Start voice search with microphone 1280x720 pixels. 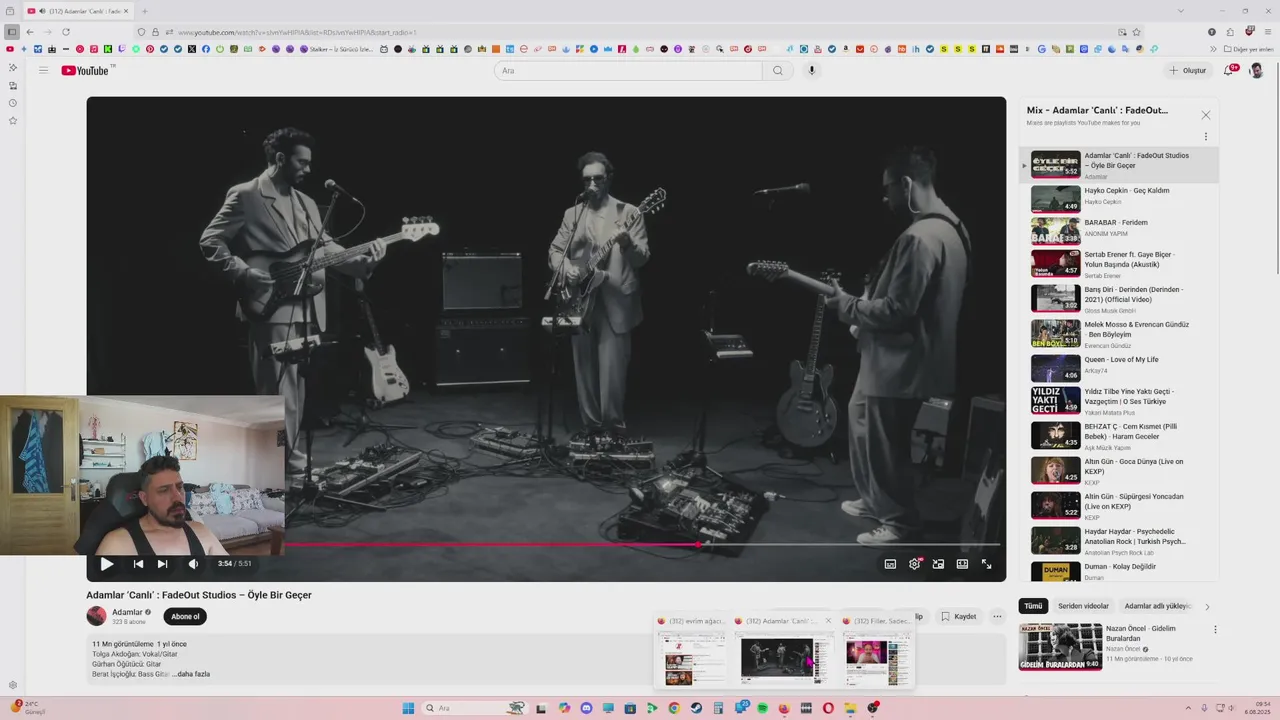pyautogui.click(x=812, y=70)
